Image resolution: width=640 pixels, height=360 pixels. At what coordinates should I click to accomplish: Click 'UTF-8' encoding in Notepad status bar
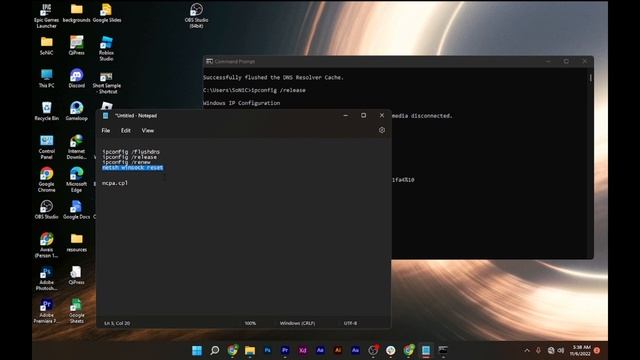pyautogui.click(x=350, y=323)
